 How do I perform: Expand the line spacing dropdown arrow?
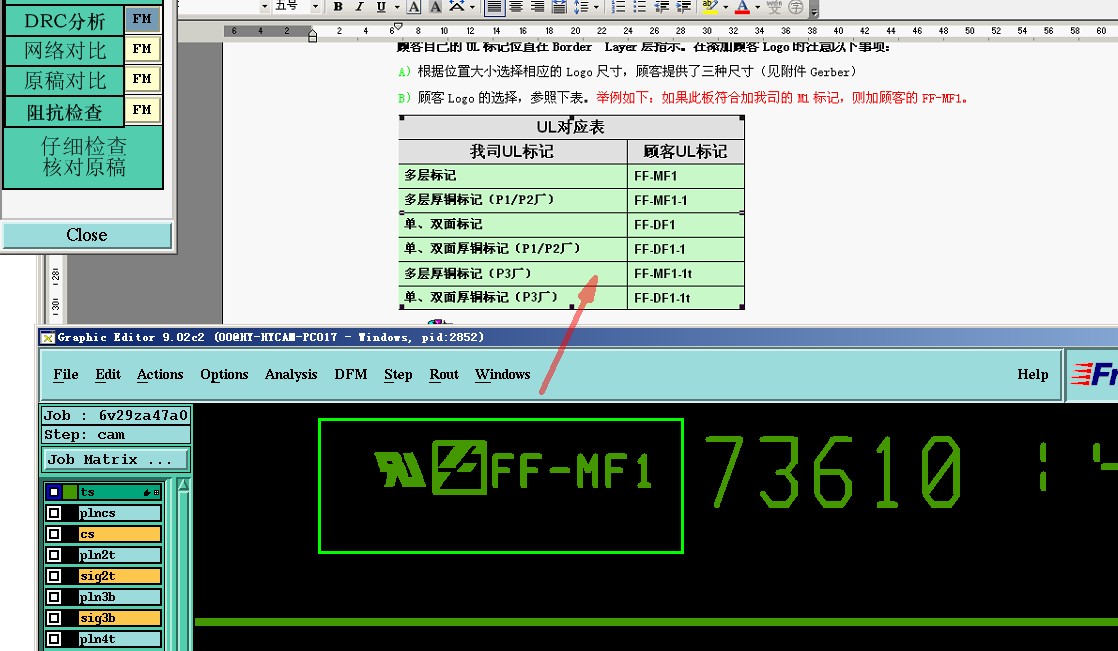[596, 6]
